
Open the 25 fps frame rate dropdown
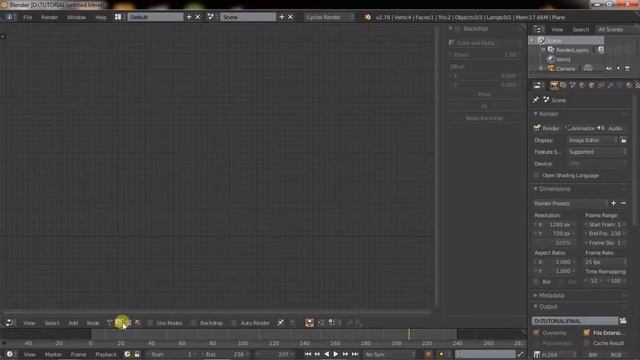coord(605,262)
